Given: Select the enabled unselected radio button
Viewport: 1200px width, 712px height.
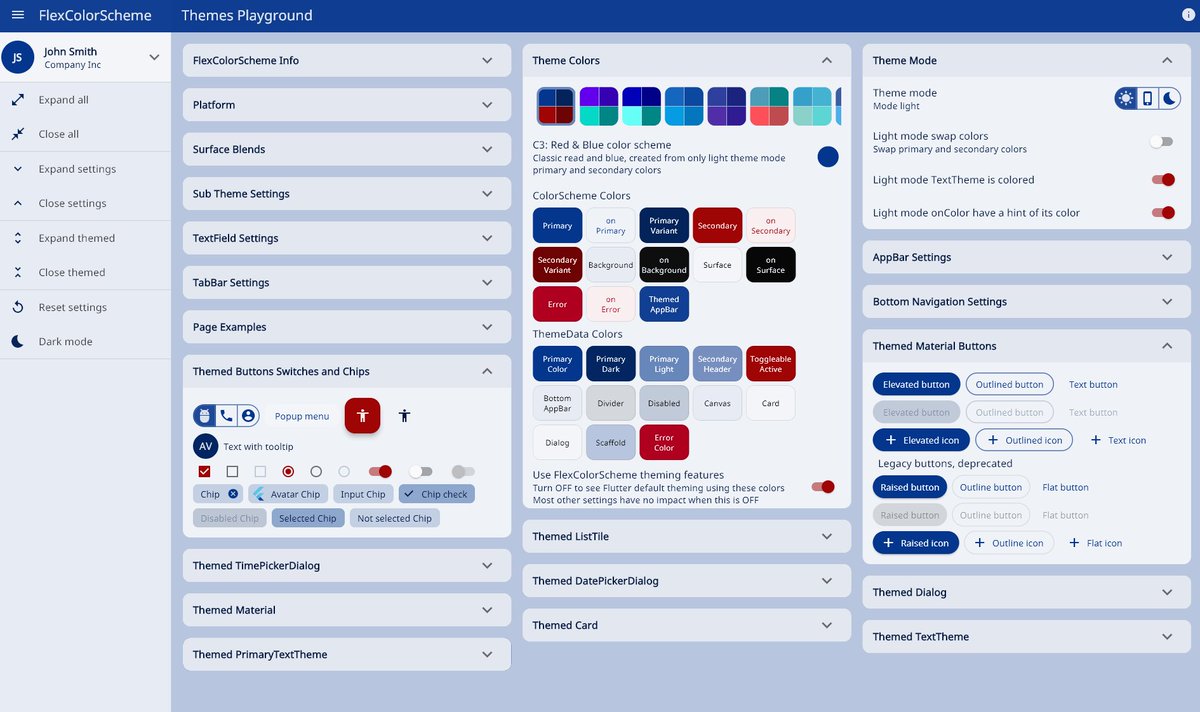Looking at the screenshot, I should click(316, 471).
